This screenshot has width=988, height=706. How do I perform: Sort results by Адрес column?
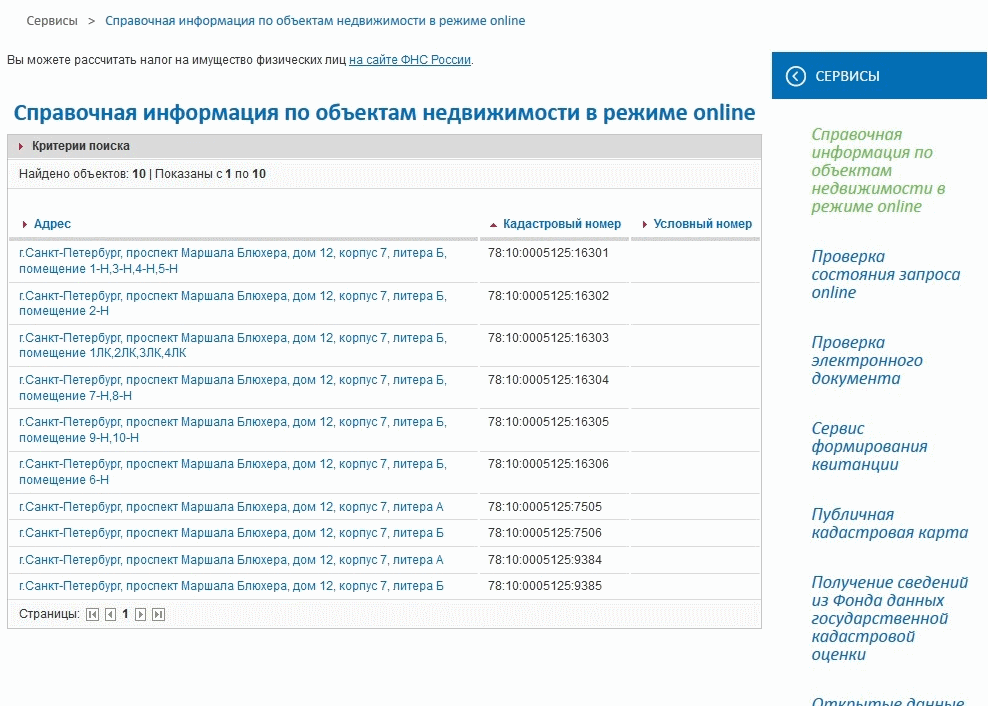52,224
